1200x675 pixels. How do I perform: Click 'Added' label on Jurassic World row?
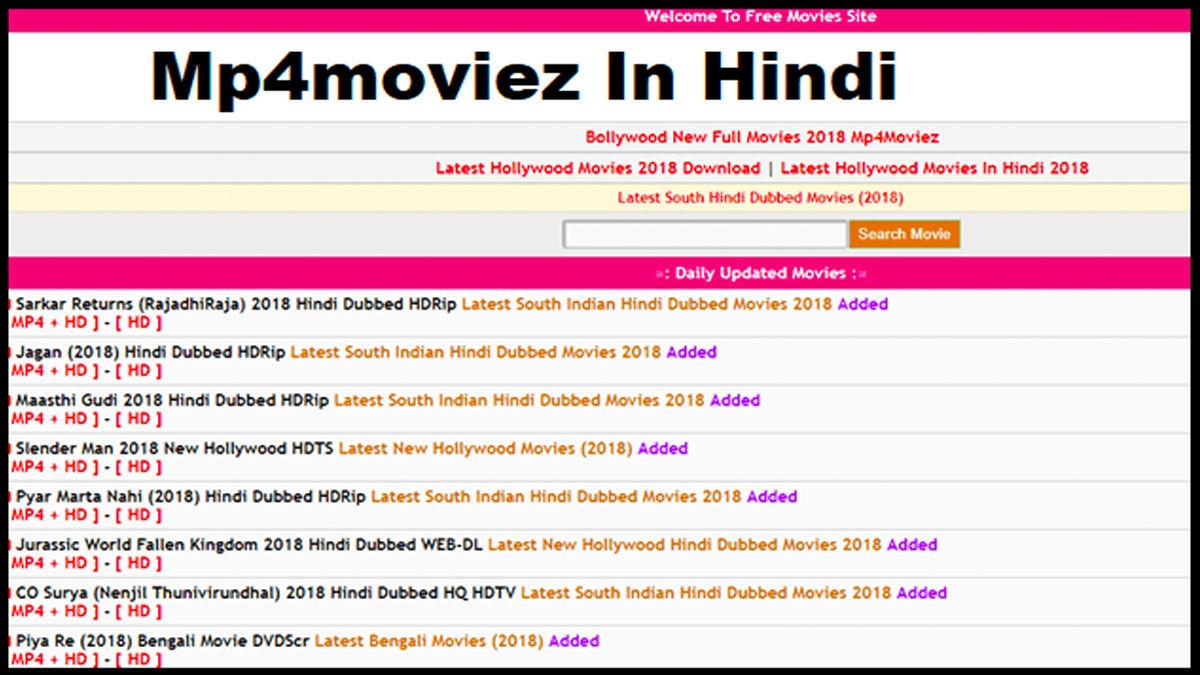pos(912,545)
